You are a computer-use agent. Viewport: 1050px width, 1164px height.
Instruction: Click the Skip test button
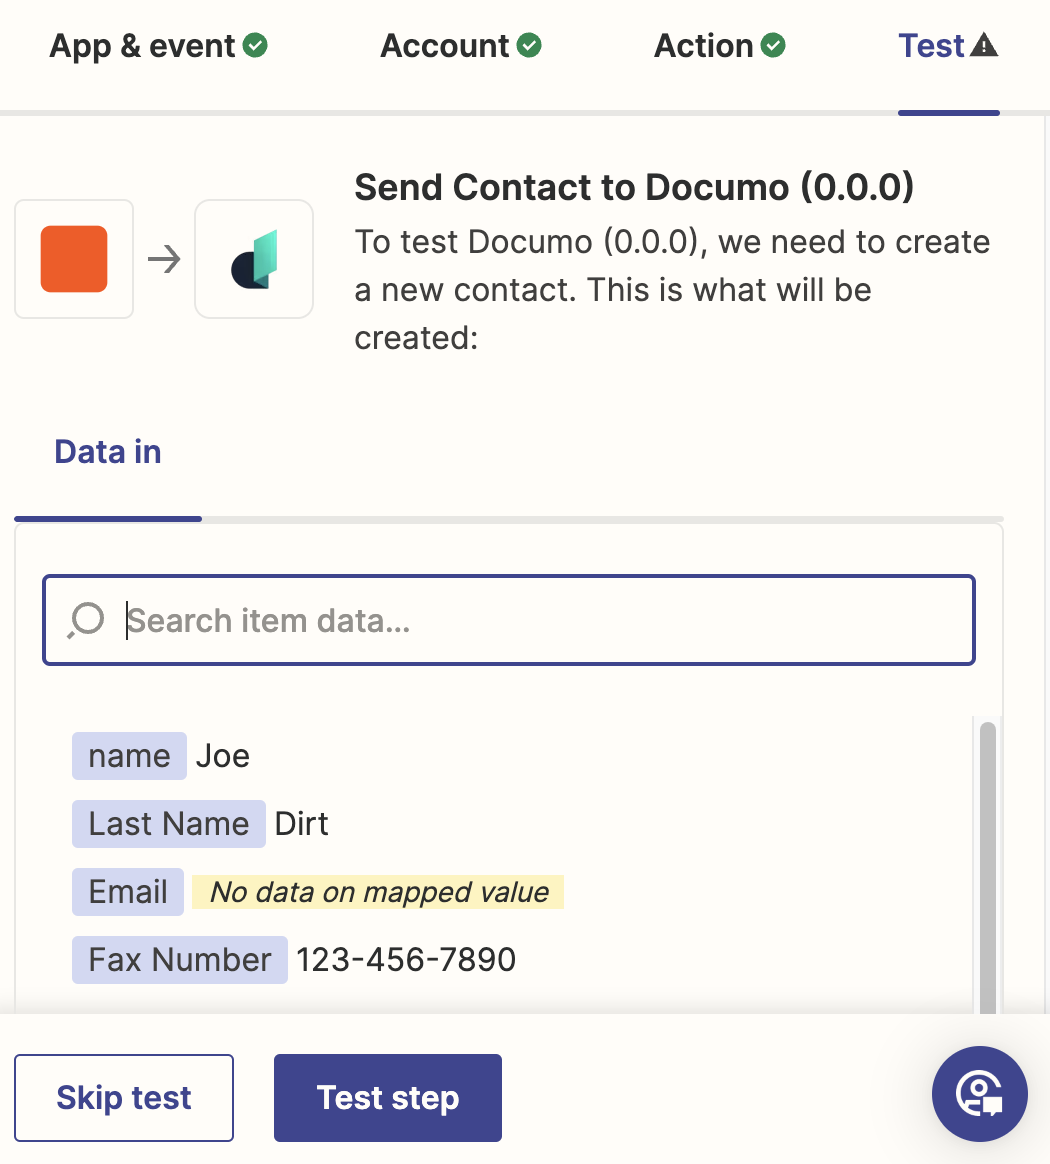point(124,1098)
